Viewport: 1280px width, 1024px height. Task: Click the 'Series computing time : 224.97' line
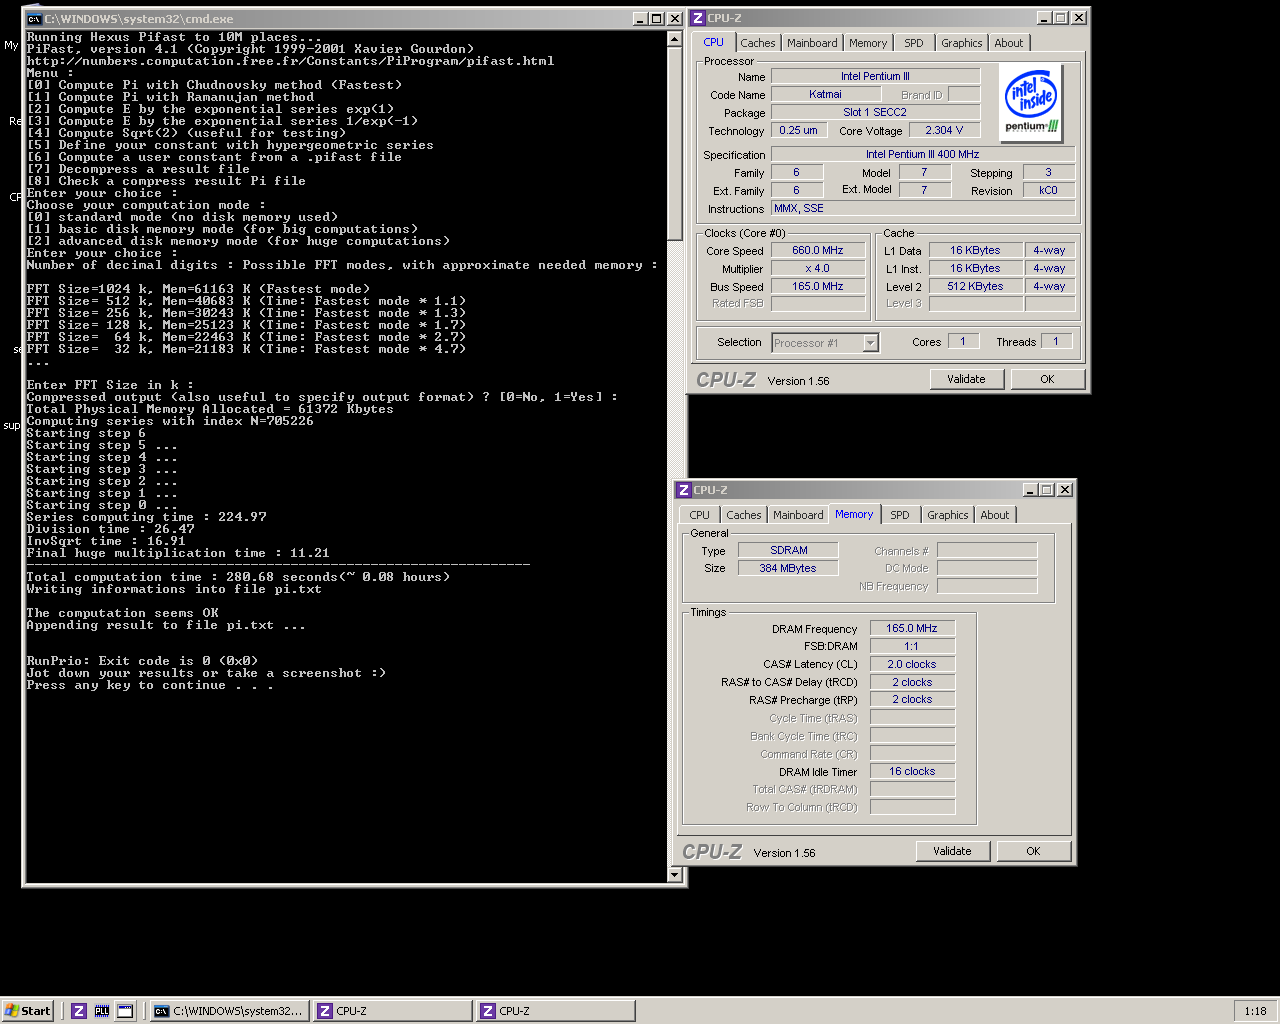[x=146, y=517]
